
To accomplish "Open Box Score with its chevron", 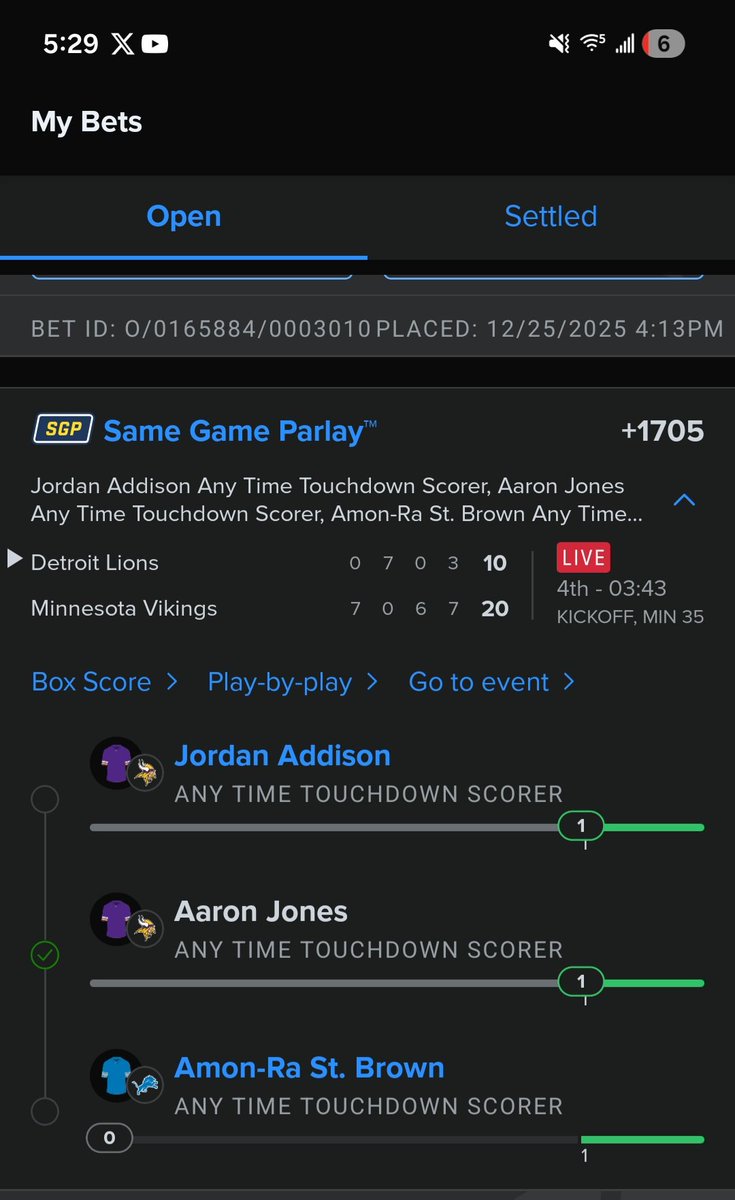I will 105,682.
